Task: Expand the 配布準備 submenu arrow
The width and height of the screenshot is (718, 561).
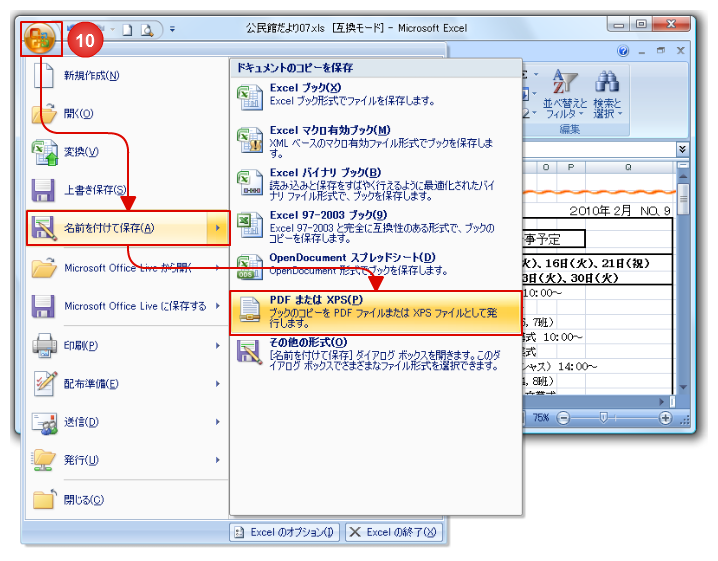Action: pos(218,384)
